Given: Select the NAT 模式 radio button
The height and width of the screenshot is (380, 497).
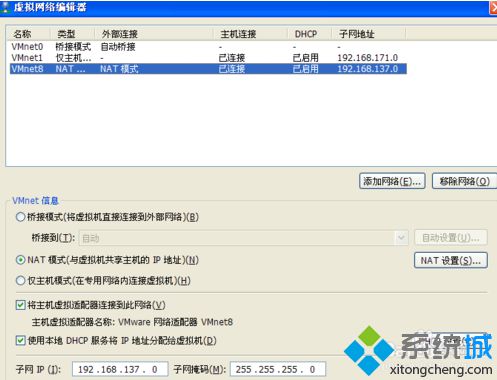Looking at the screenshot, I should [x=20, y=260].
